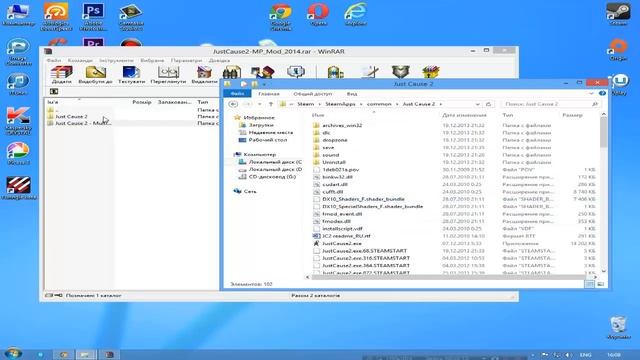This screenshot has width=640, height=360.
Task: Select the Just Cause 2 - Mult... folder in WinRAR
Action: [x=79, y=123]
